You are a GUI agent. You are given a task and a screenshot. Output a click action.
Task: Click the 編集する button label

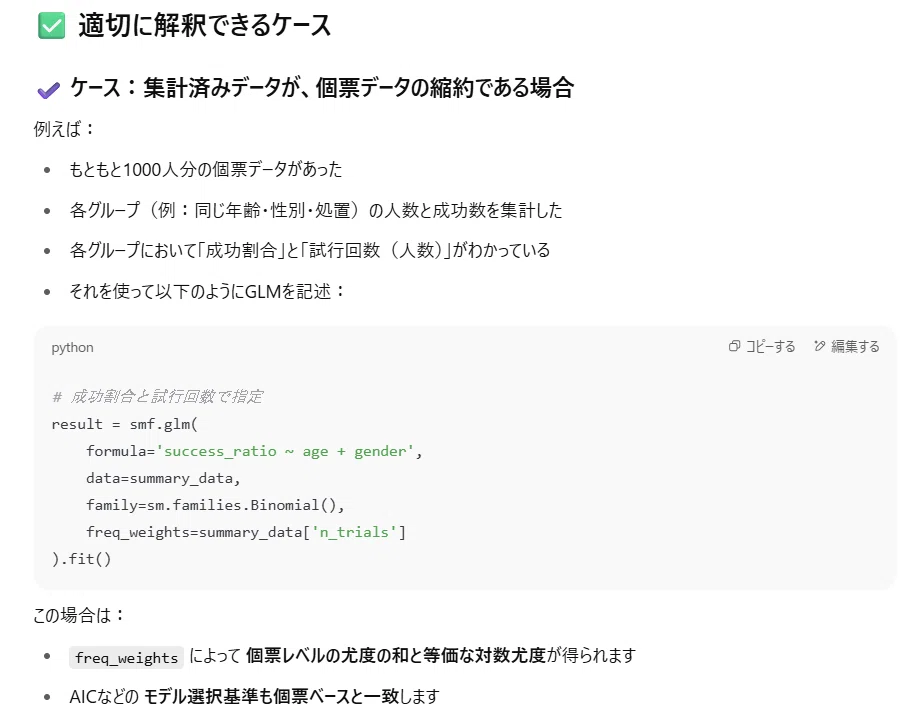tap(855, 346)
